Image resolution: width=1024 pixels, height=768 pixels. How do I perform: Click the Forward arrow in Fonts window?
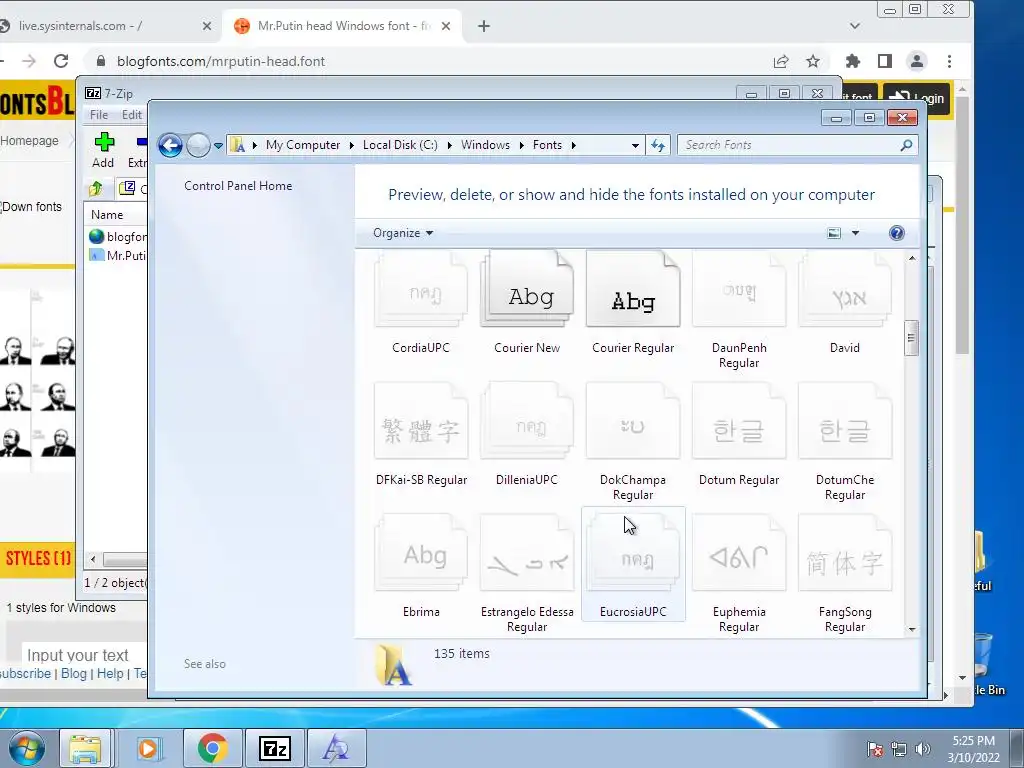(x=198, y=145)
